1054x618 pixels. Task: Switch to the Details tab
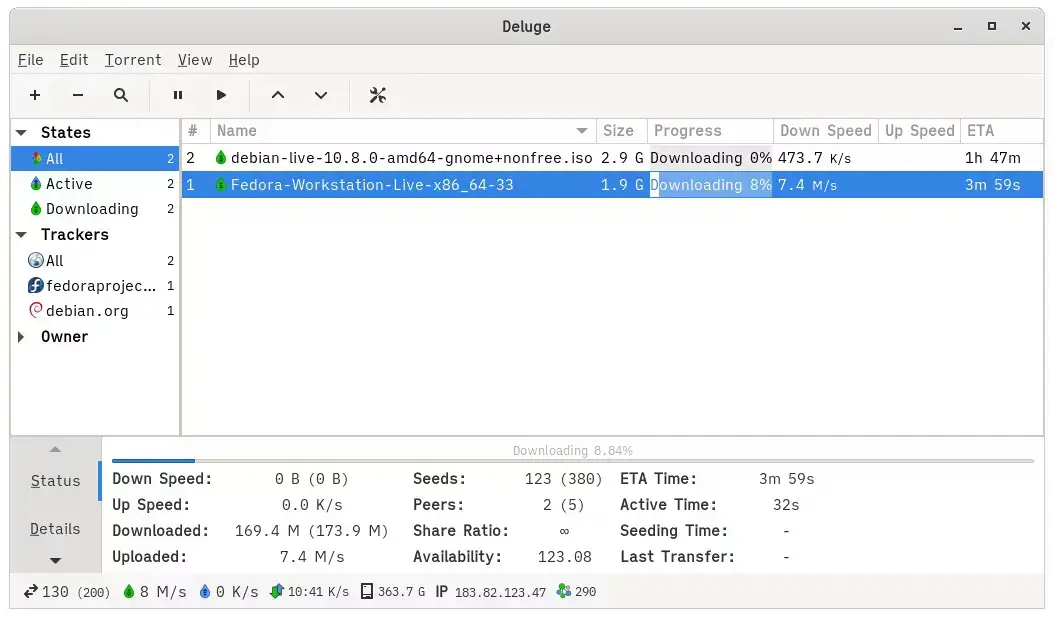click(x=55, y=529)
